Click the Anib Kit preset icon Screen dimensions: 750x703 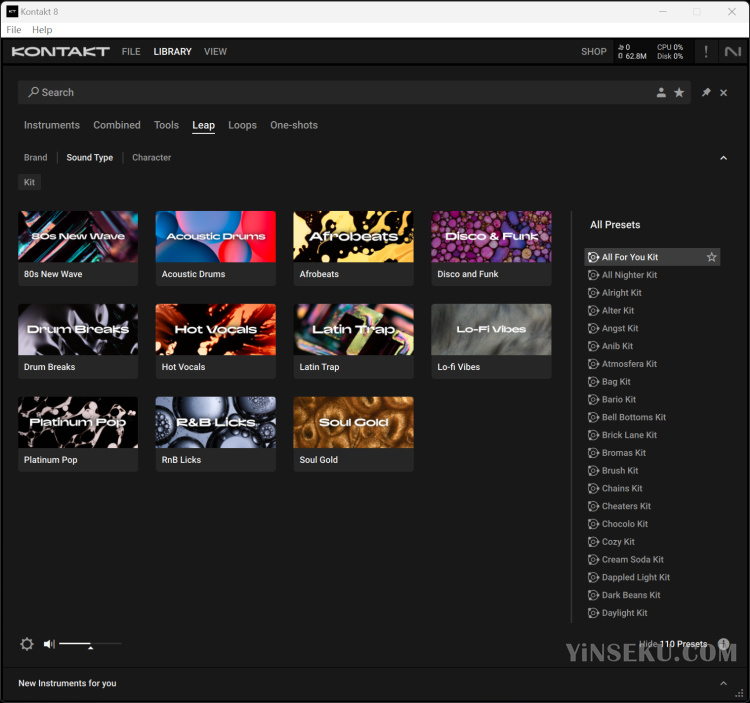(x=593, y=346)
